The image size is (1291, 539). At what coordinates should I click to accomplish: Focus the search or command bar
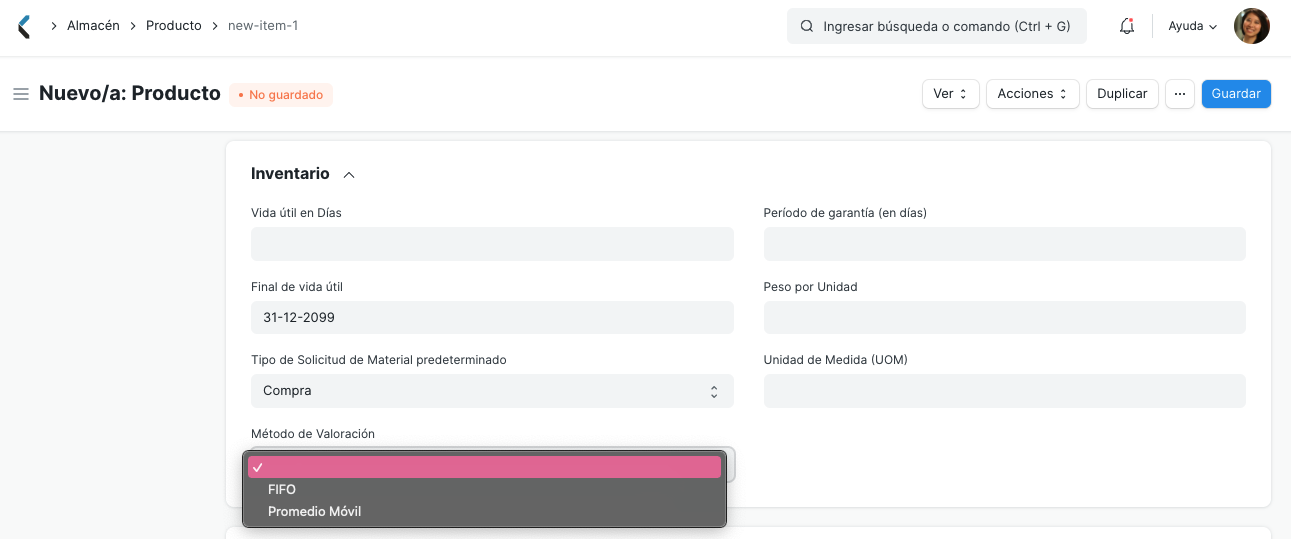pos(936,26)
